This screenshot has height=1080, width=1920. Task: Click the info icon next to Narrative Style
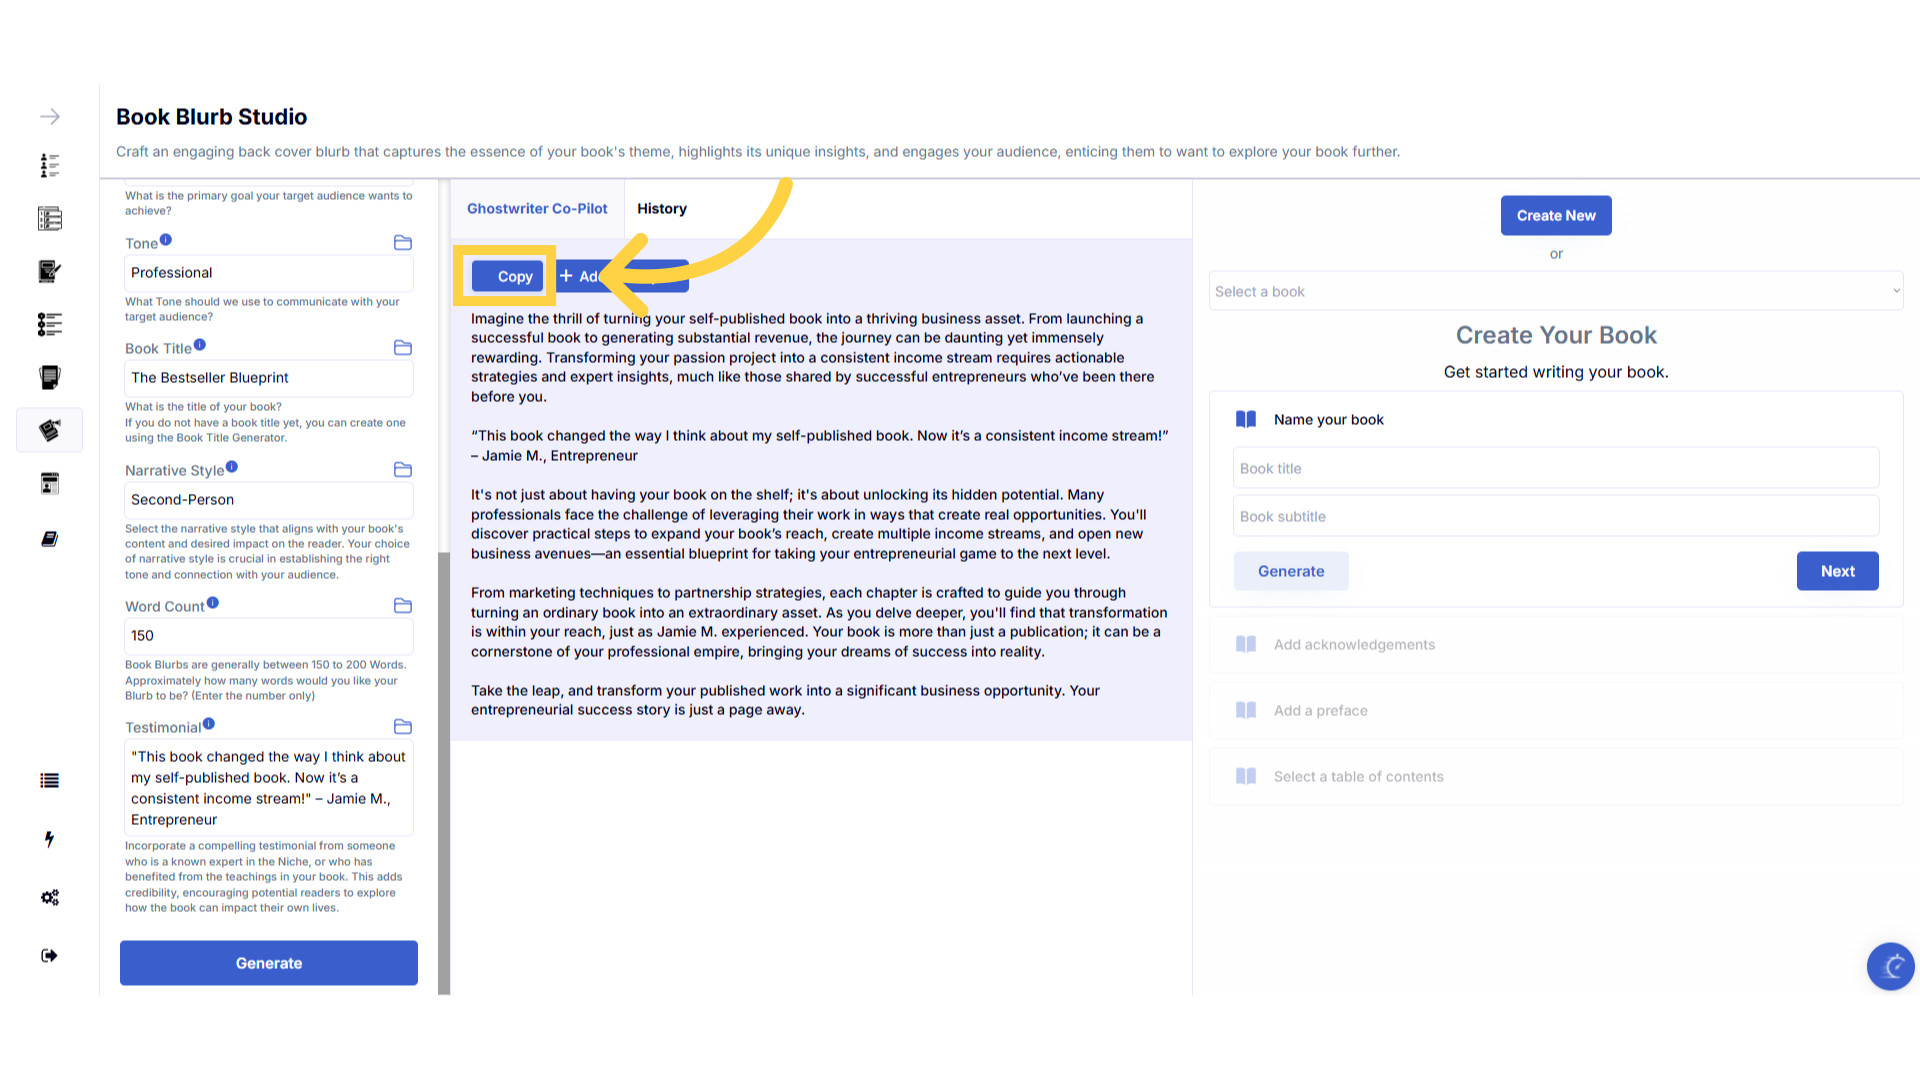(x=232, y=467)
